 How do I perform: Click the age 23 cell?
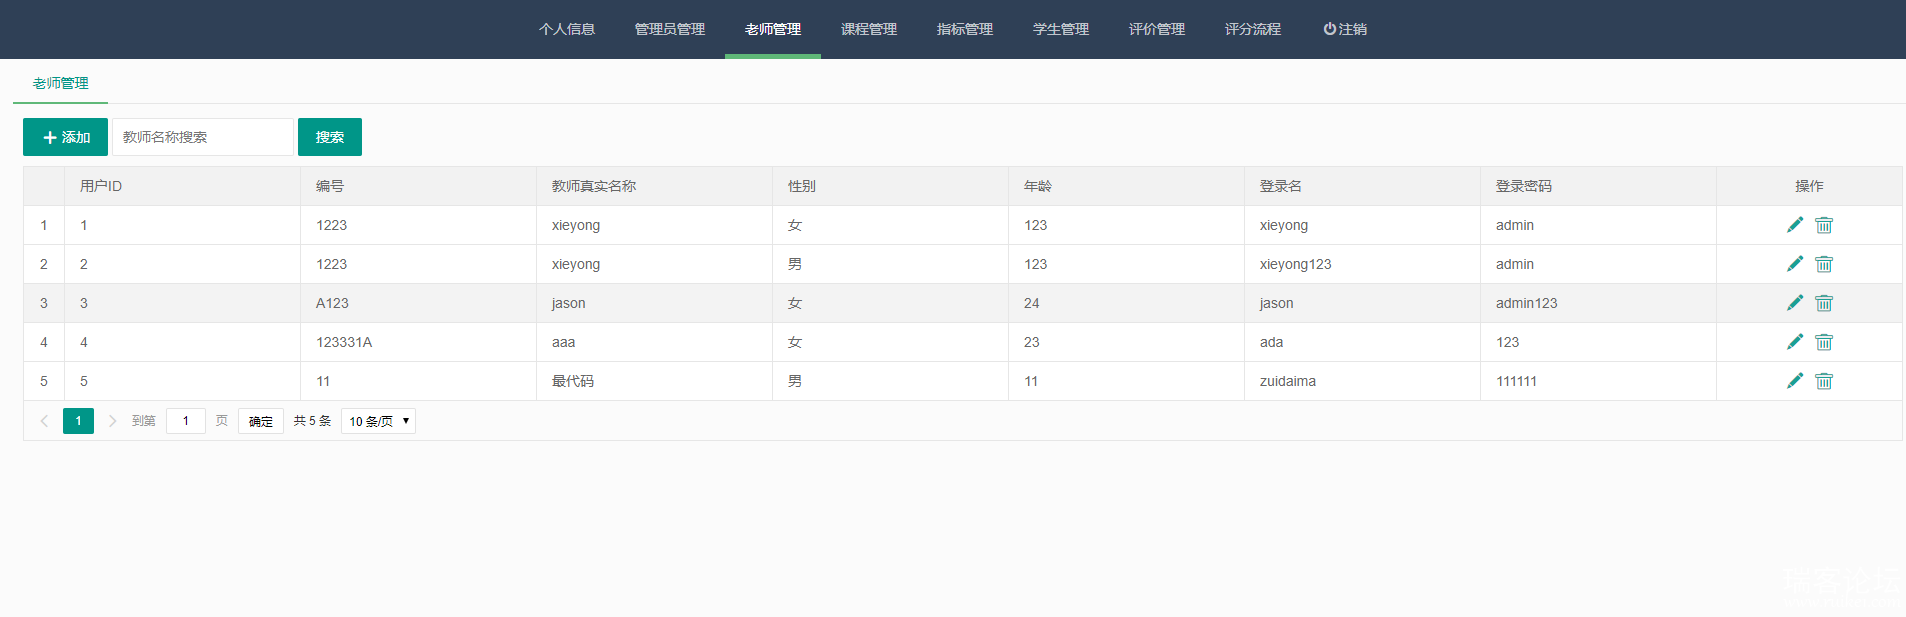tap(1127, 342)
